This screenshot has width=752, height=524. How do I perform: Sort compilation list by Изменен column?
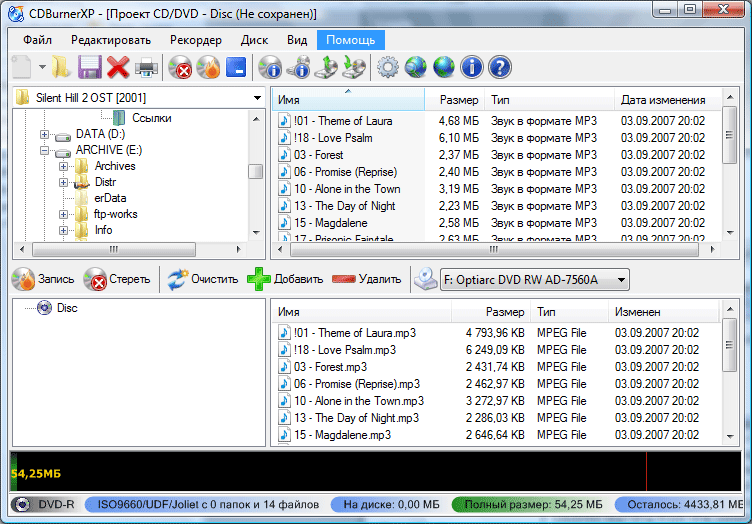click(x=664, y=312)
